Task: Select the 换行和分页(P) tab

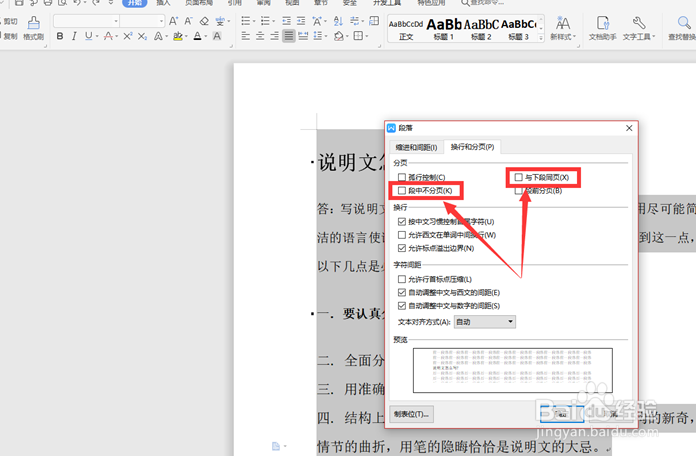Action: click(472, 147)
